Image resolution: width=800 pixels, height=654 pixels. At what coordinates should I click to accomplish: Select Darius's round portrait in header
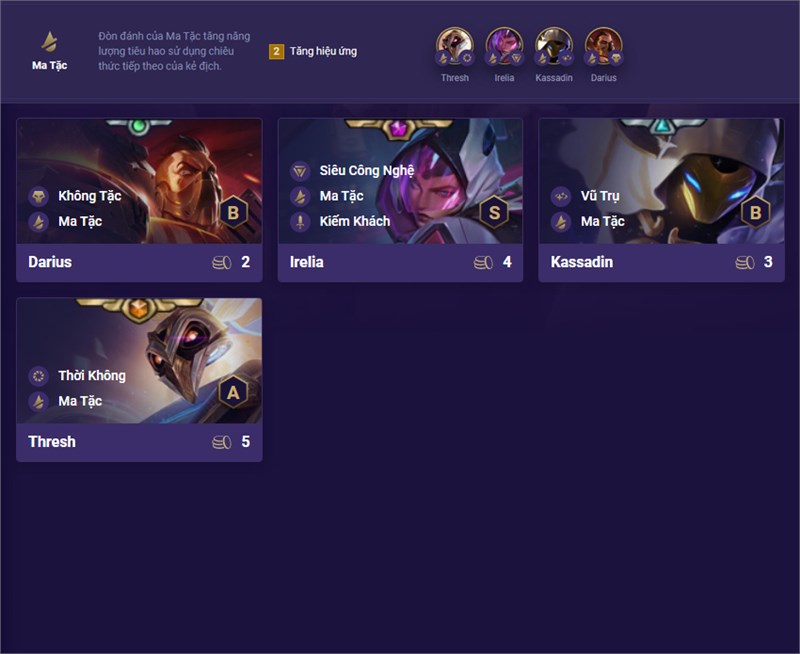coord(604,46)
